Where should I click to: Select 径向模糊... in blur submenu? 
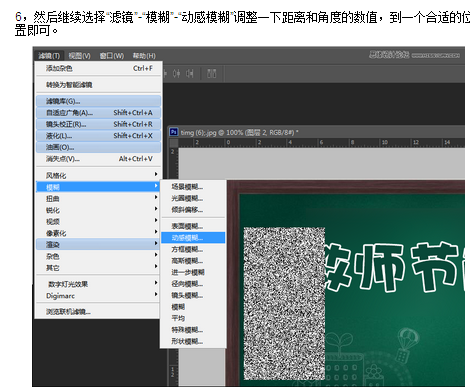(x=193, y=284)
